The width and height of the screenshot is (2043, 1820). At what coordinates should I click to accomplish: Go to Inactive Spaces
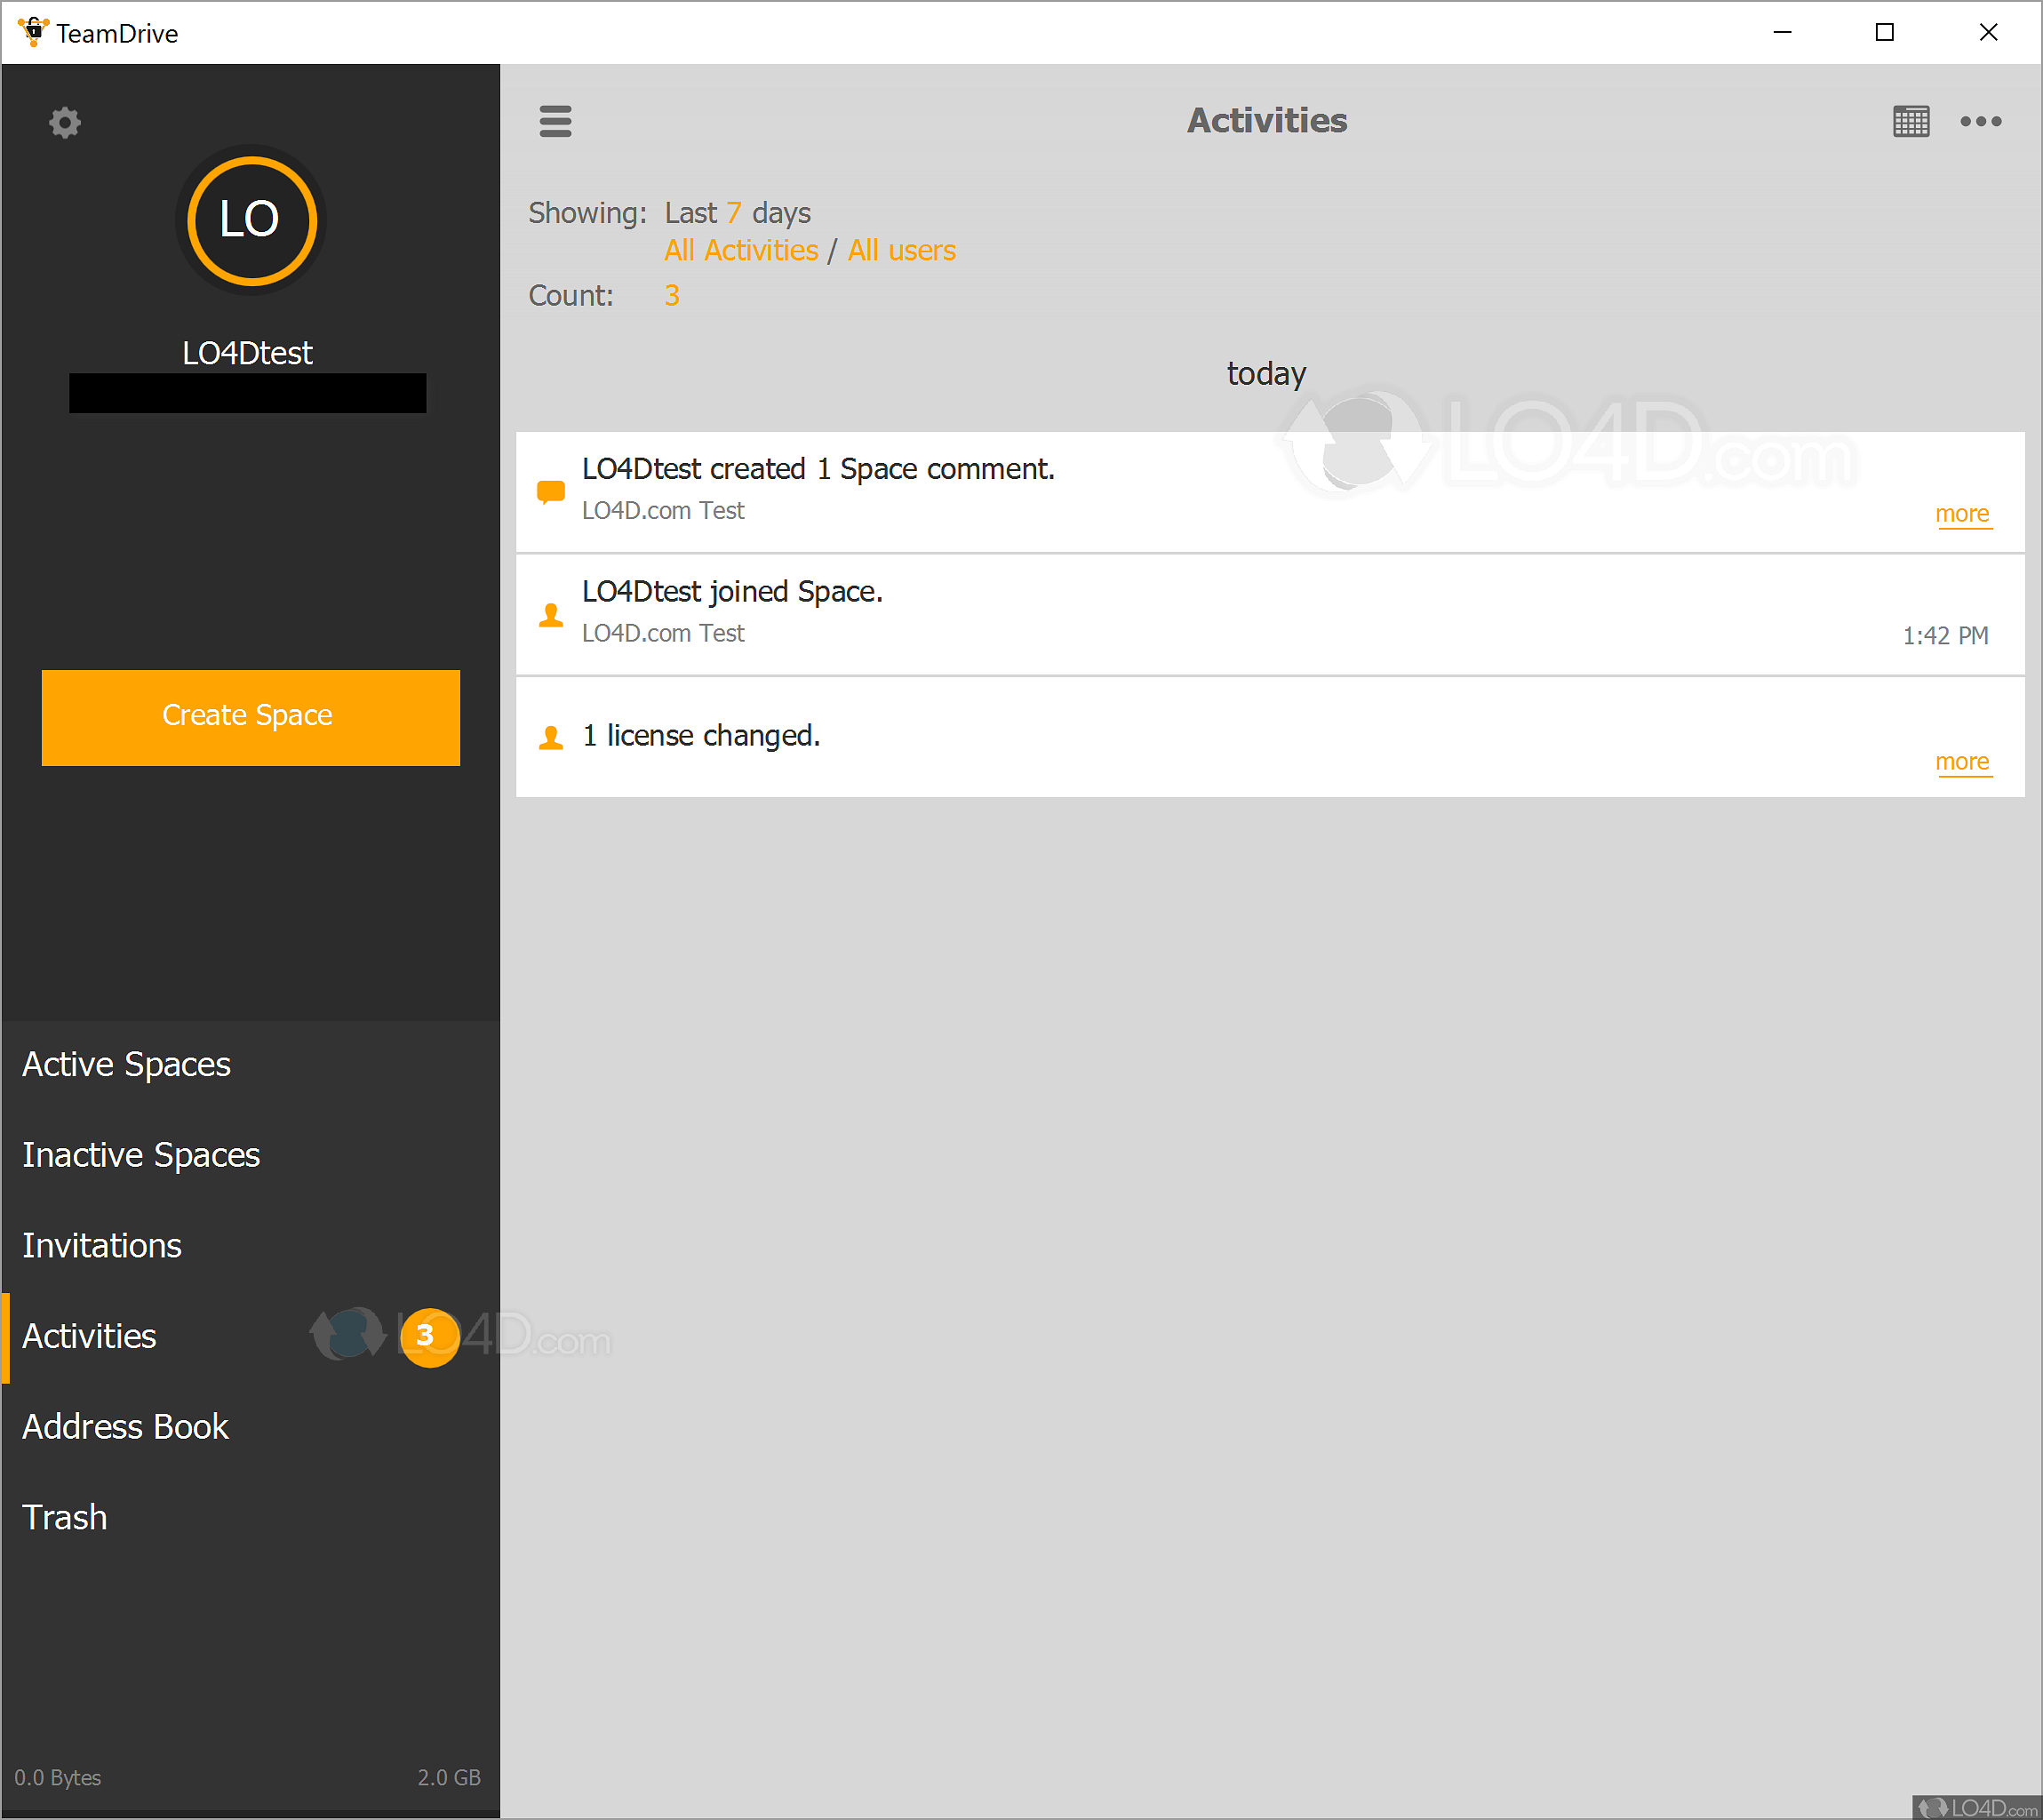coord(141,1155)
